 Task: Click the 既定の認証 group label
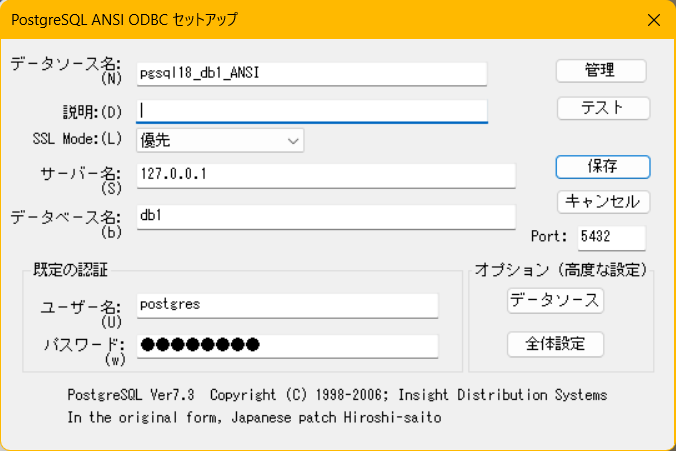click(x=70, y=270)
